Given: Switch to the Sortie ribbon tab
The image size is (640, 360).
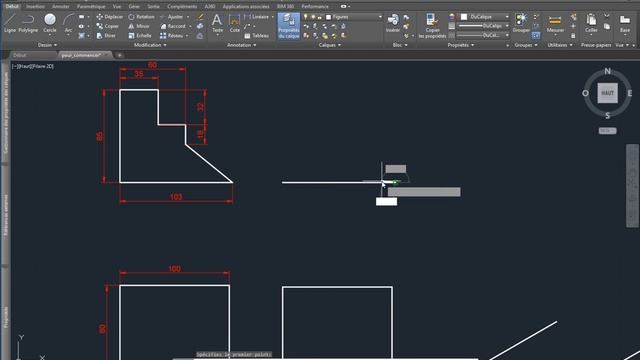Looking at the screenshot, I should (153, 7).
